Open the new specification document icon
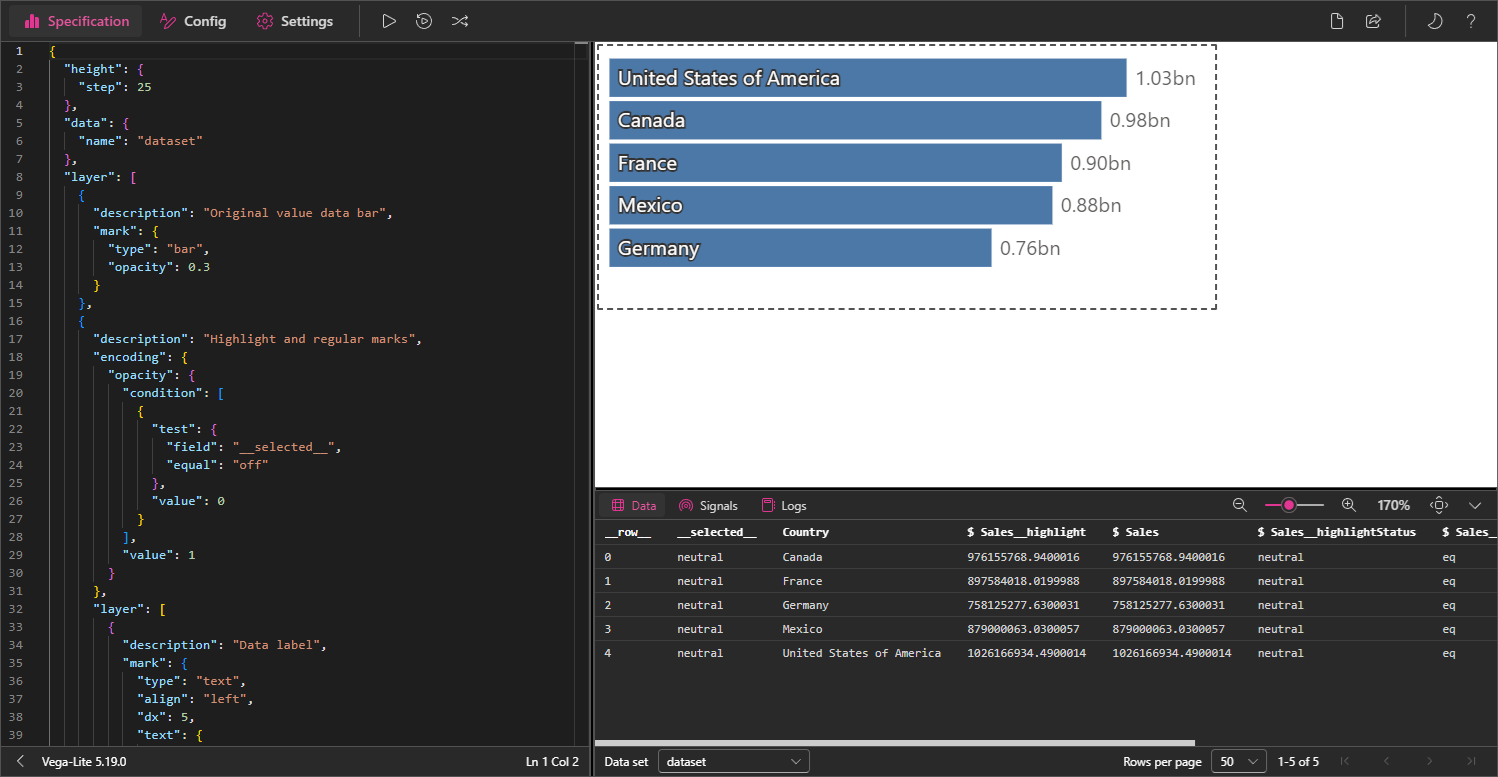 click(1337, 21)
